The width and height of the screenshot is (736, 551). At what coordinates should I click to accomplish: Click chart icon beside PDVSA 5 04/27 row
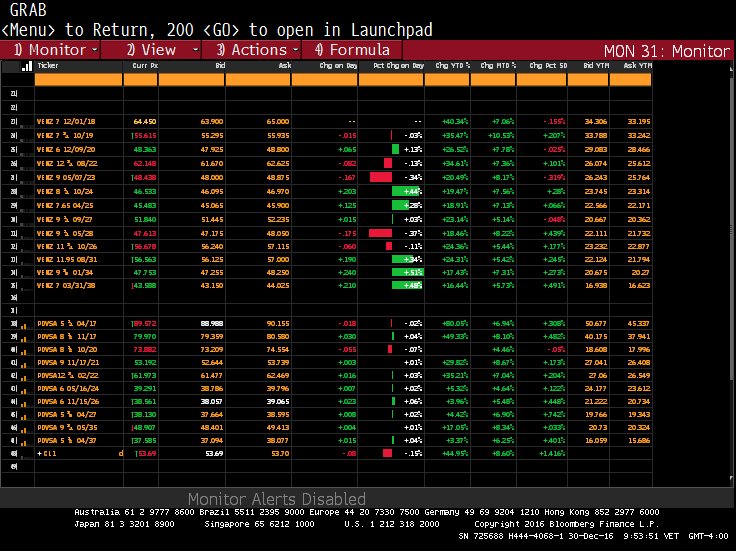[x=24, y=415]
